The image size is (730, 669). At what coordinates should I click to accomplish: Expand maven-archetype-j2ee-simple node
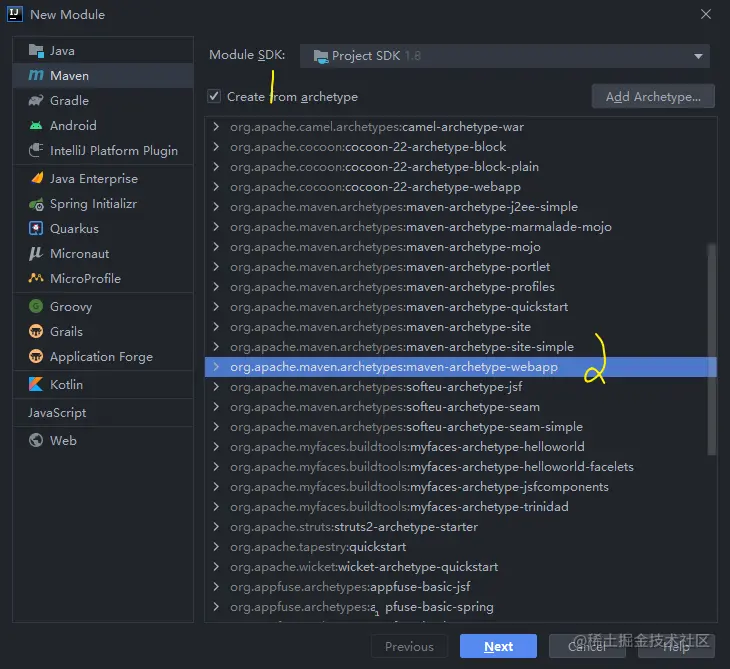[x=216, y=206]
